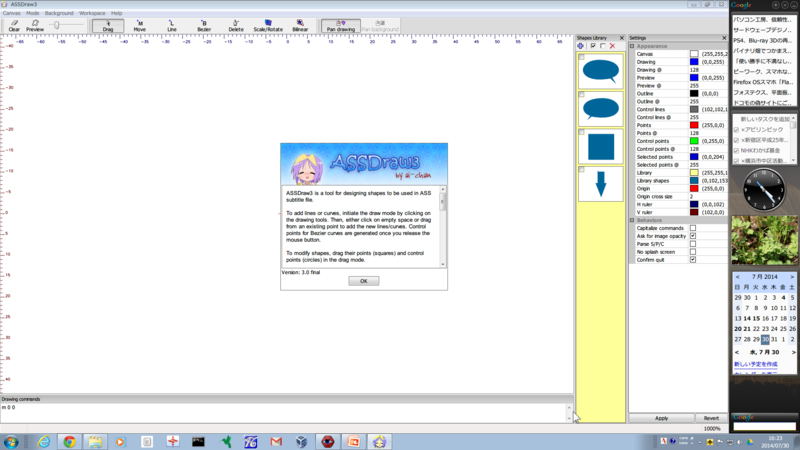Open the Help menu
The image size is (800, 450).
point(117,13)
